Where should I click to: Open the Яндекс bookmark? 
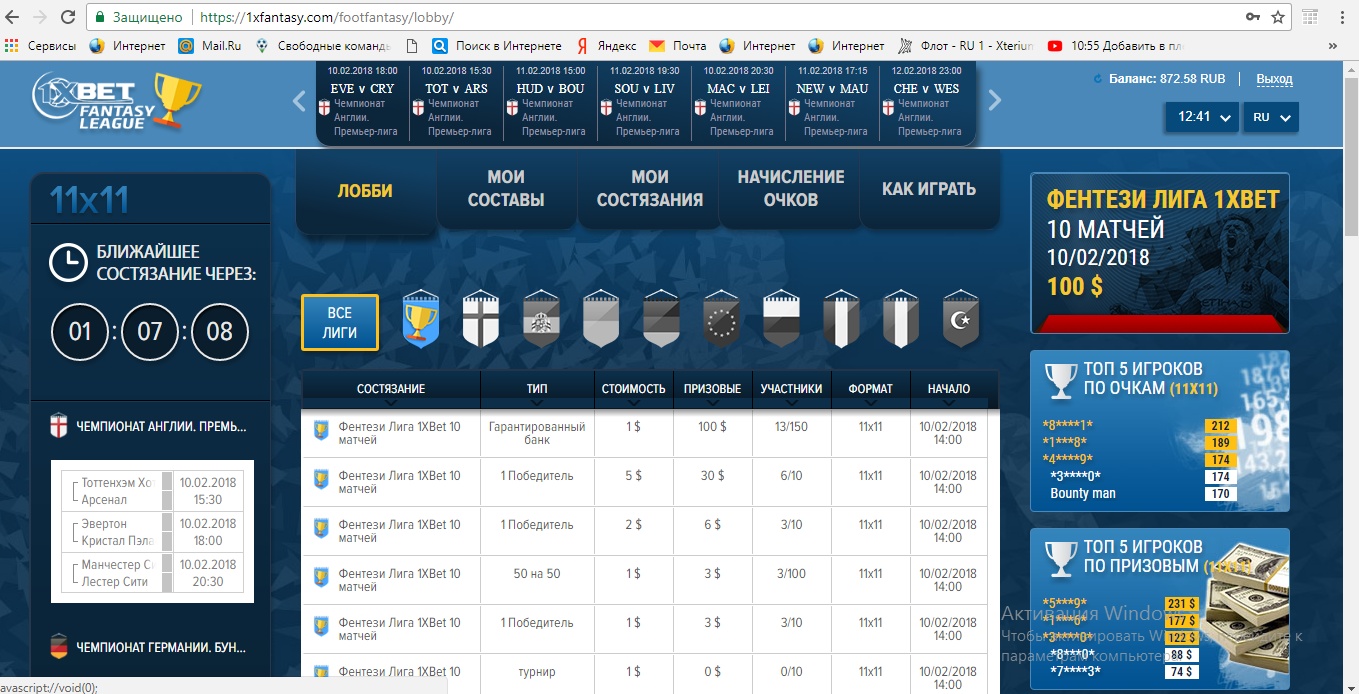[607, 46]
